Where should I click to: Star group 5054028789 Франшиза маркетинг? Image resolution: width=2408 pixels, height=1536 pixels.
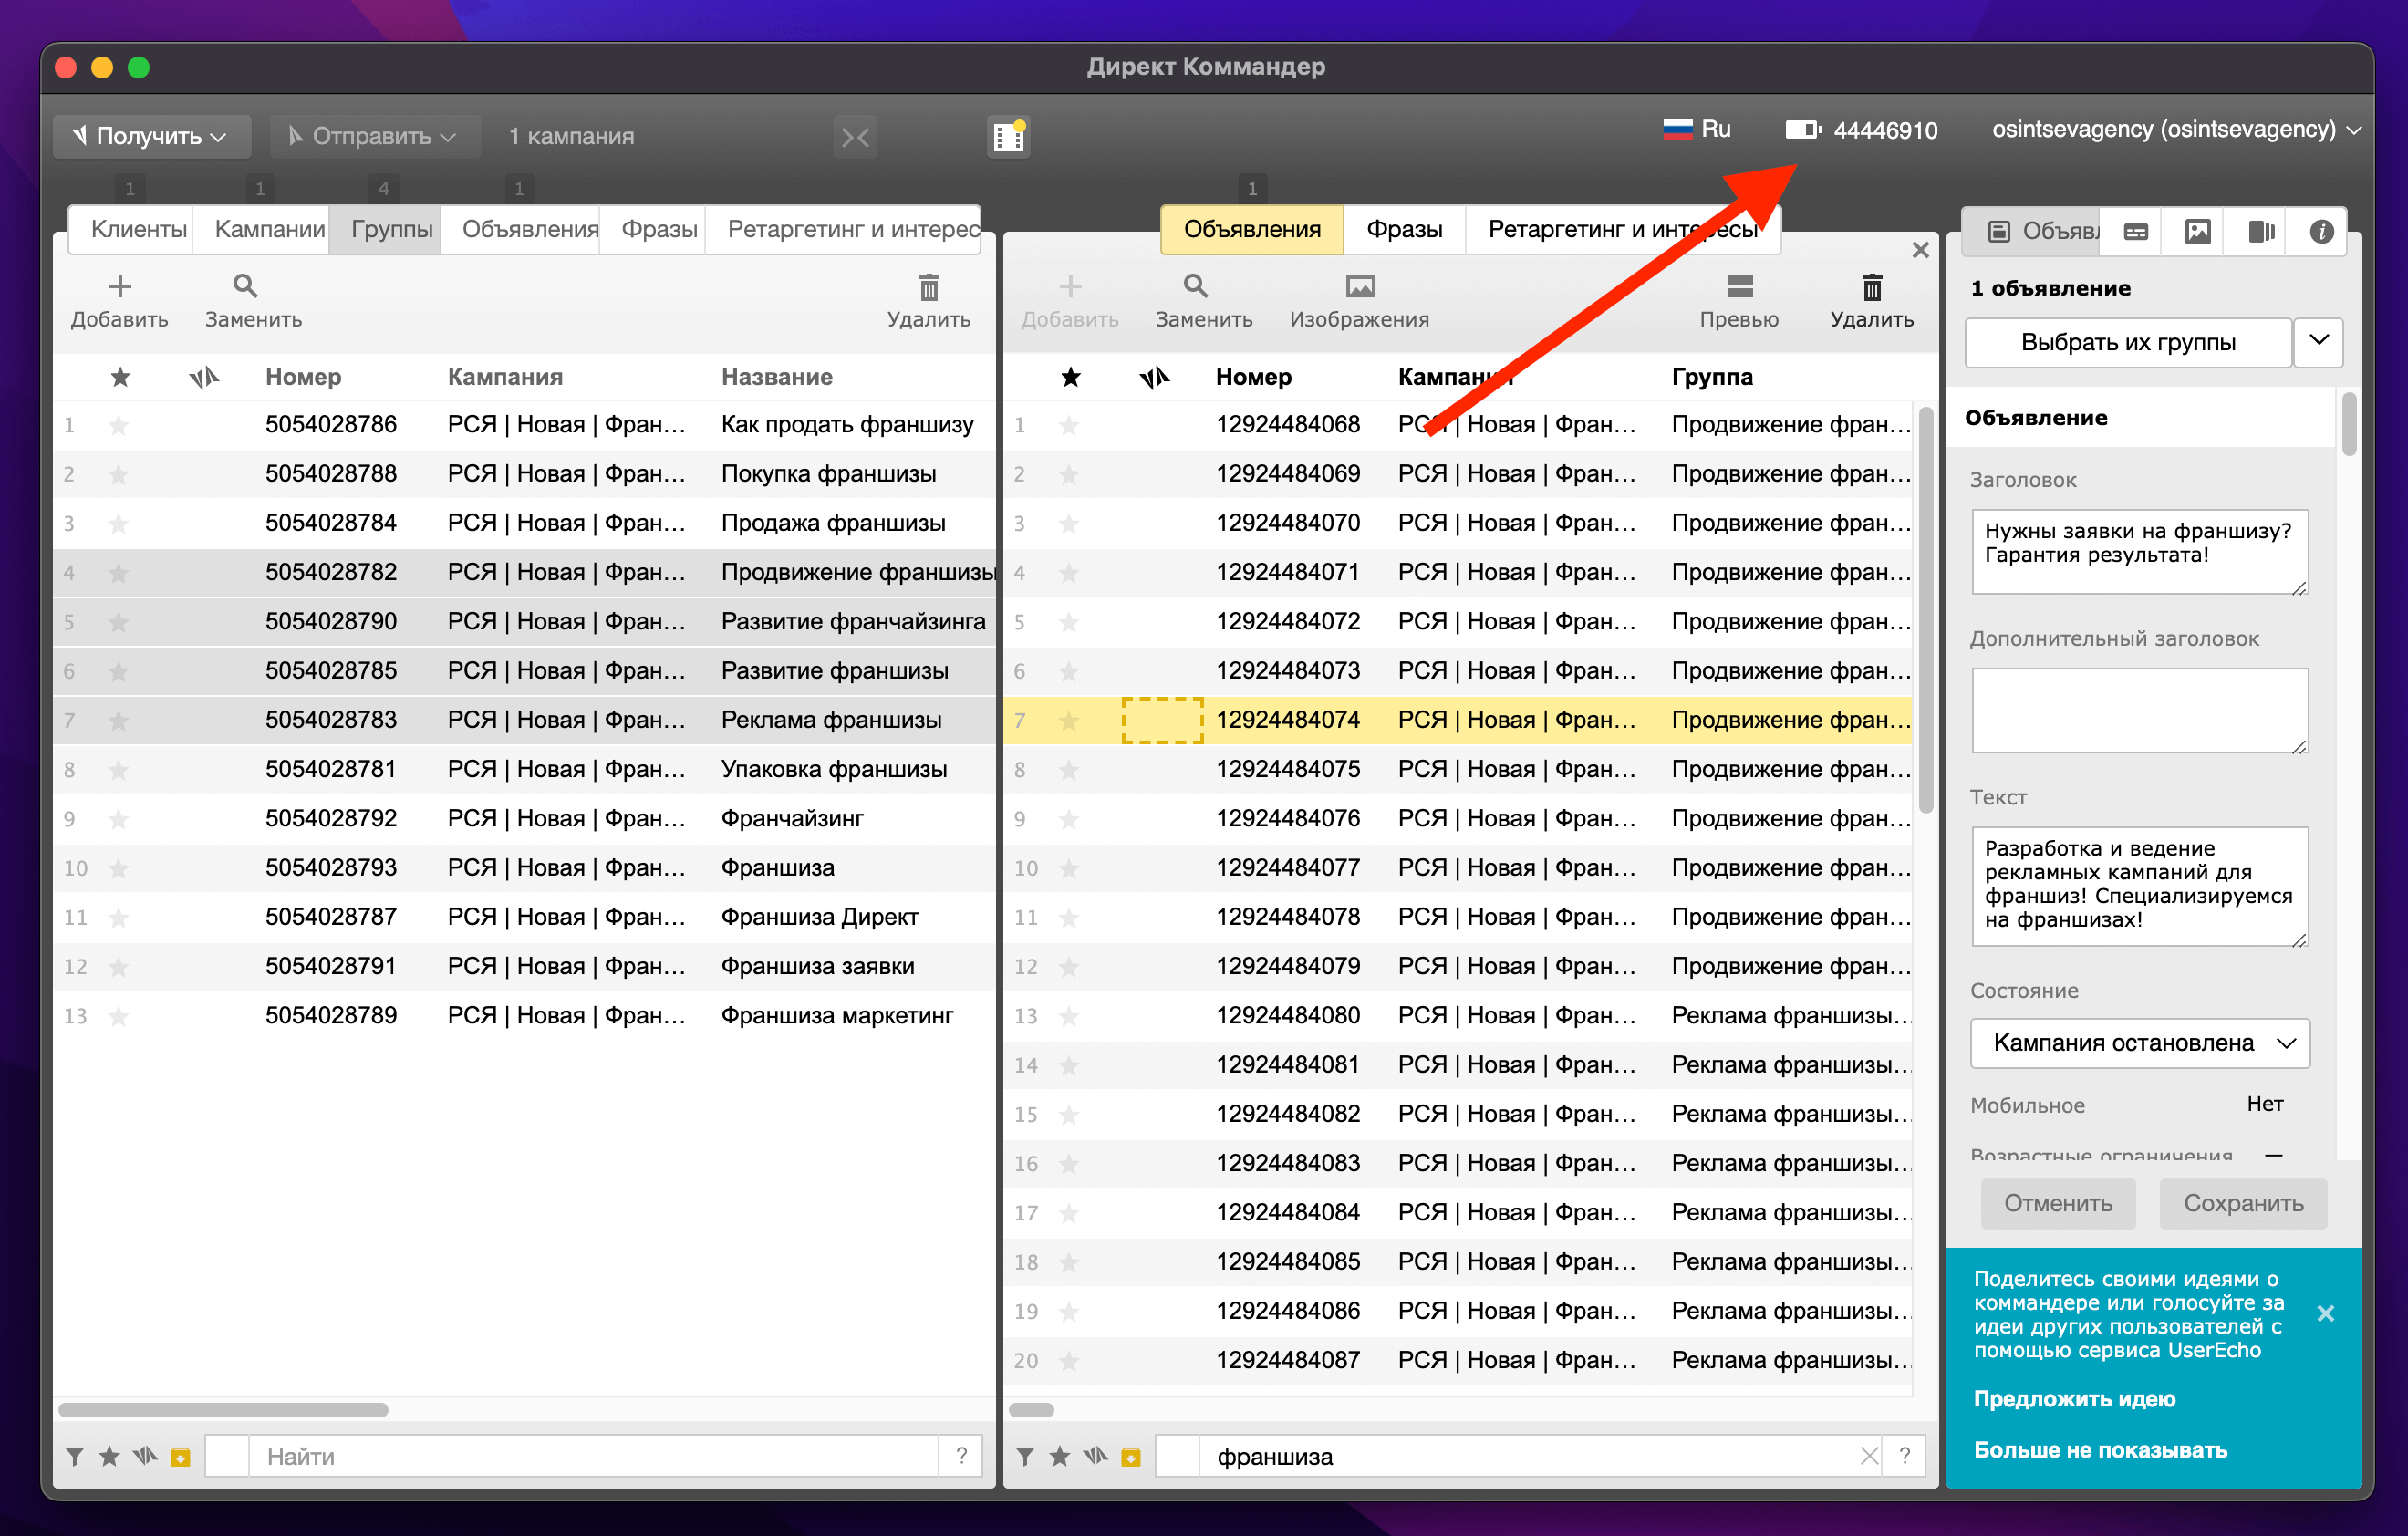119,1017
